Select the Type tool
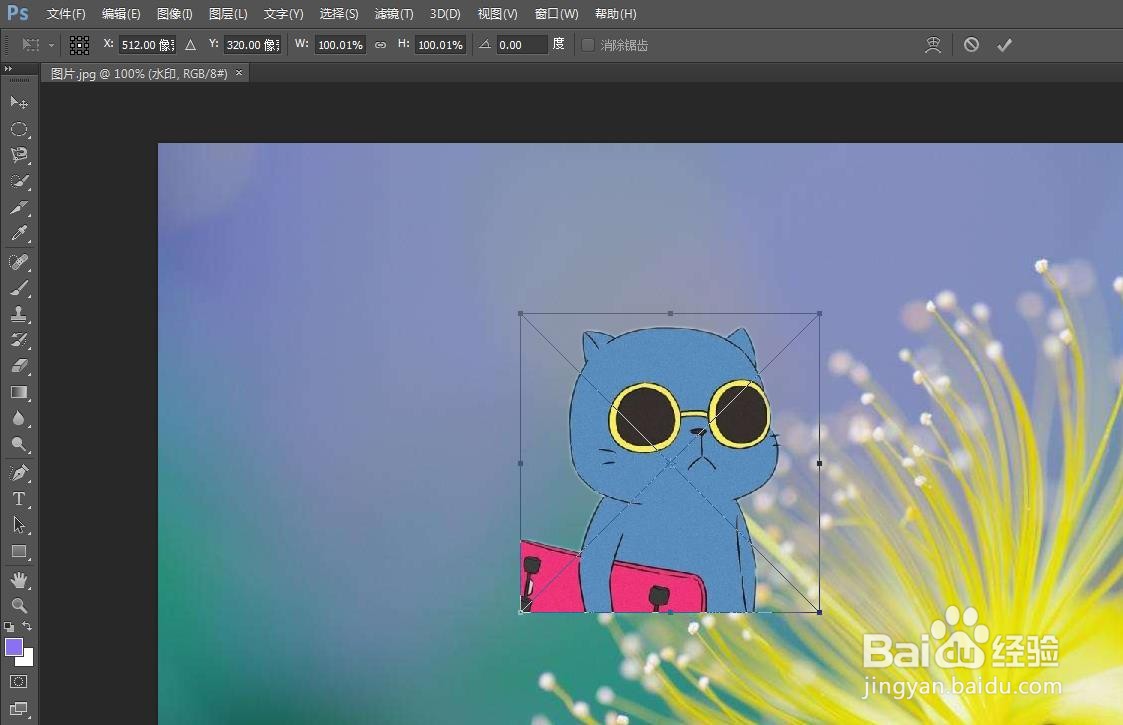Viewport: 1123px width, 725px height. click(19, 499)
